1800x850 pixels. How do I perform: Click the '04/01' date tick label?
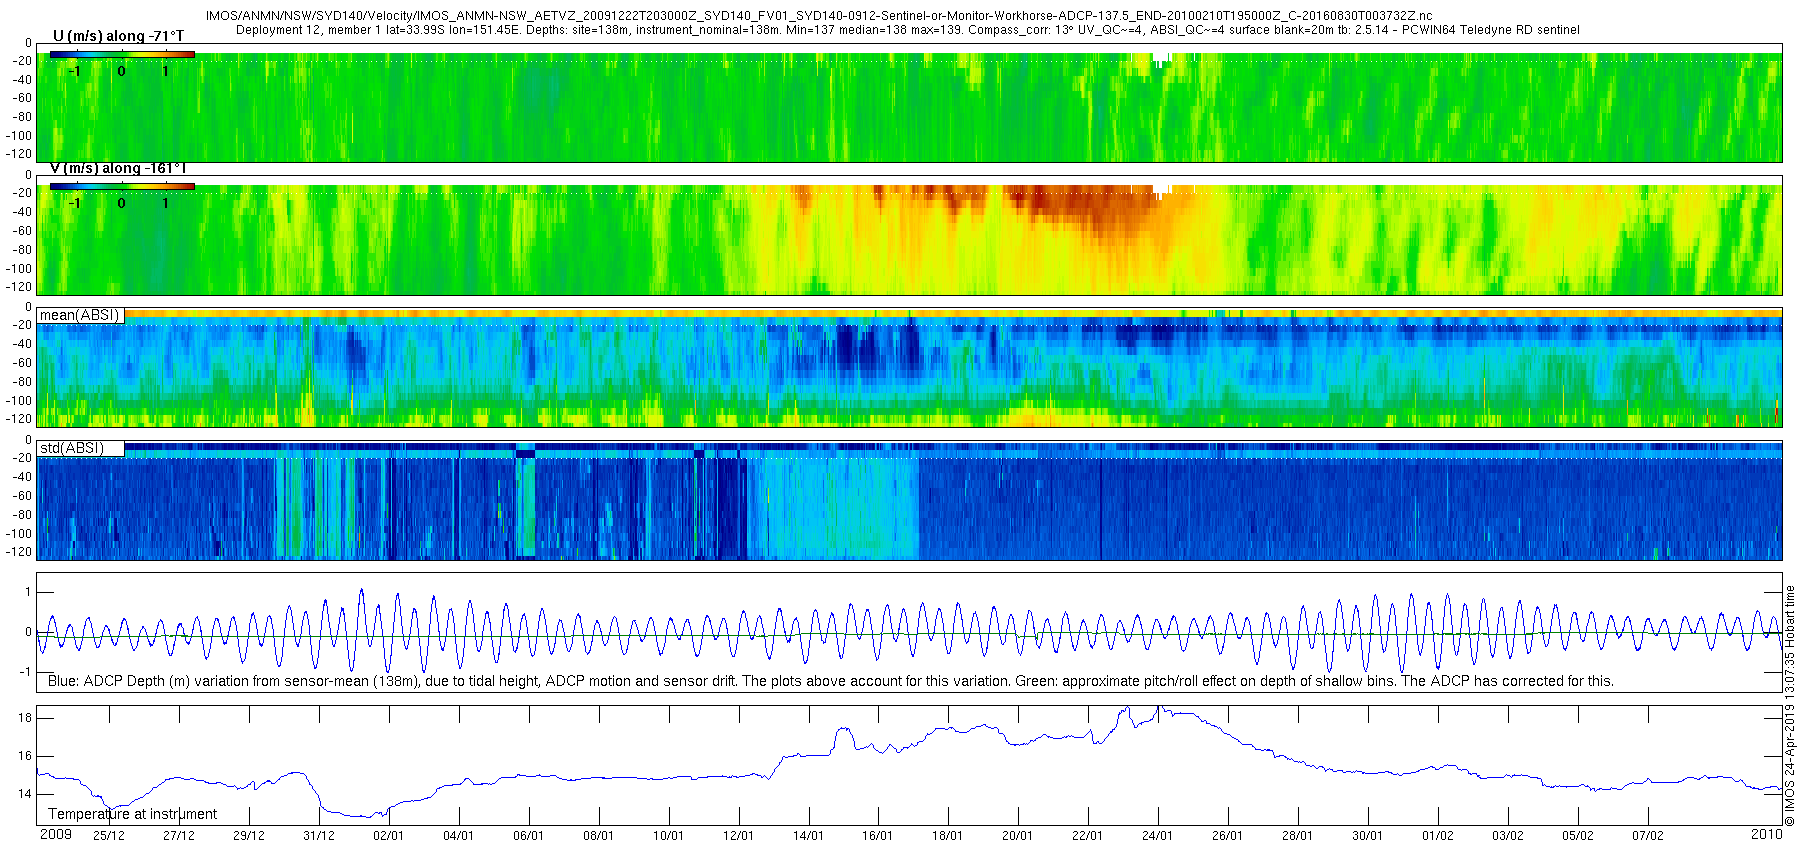tap(458, 836)
